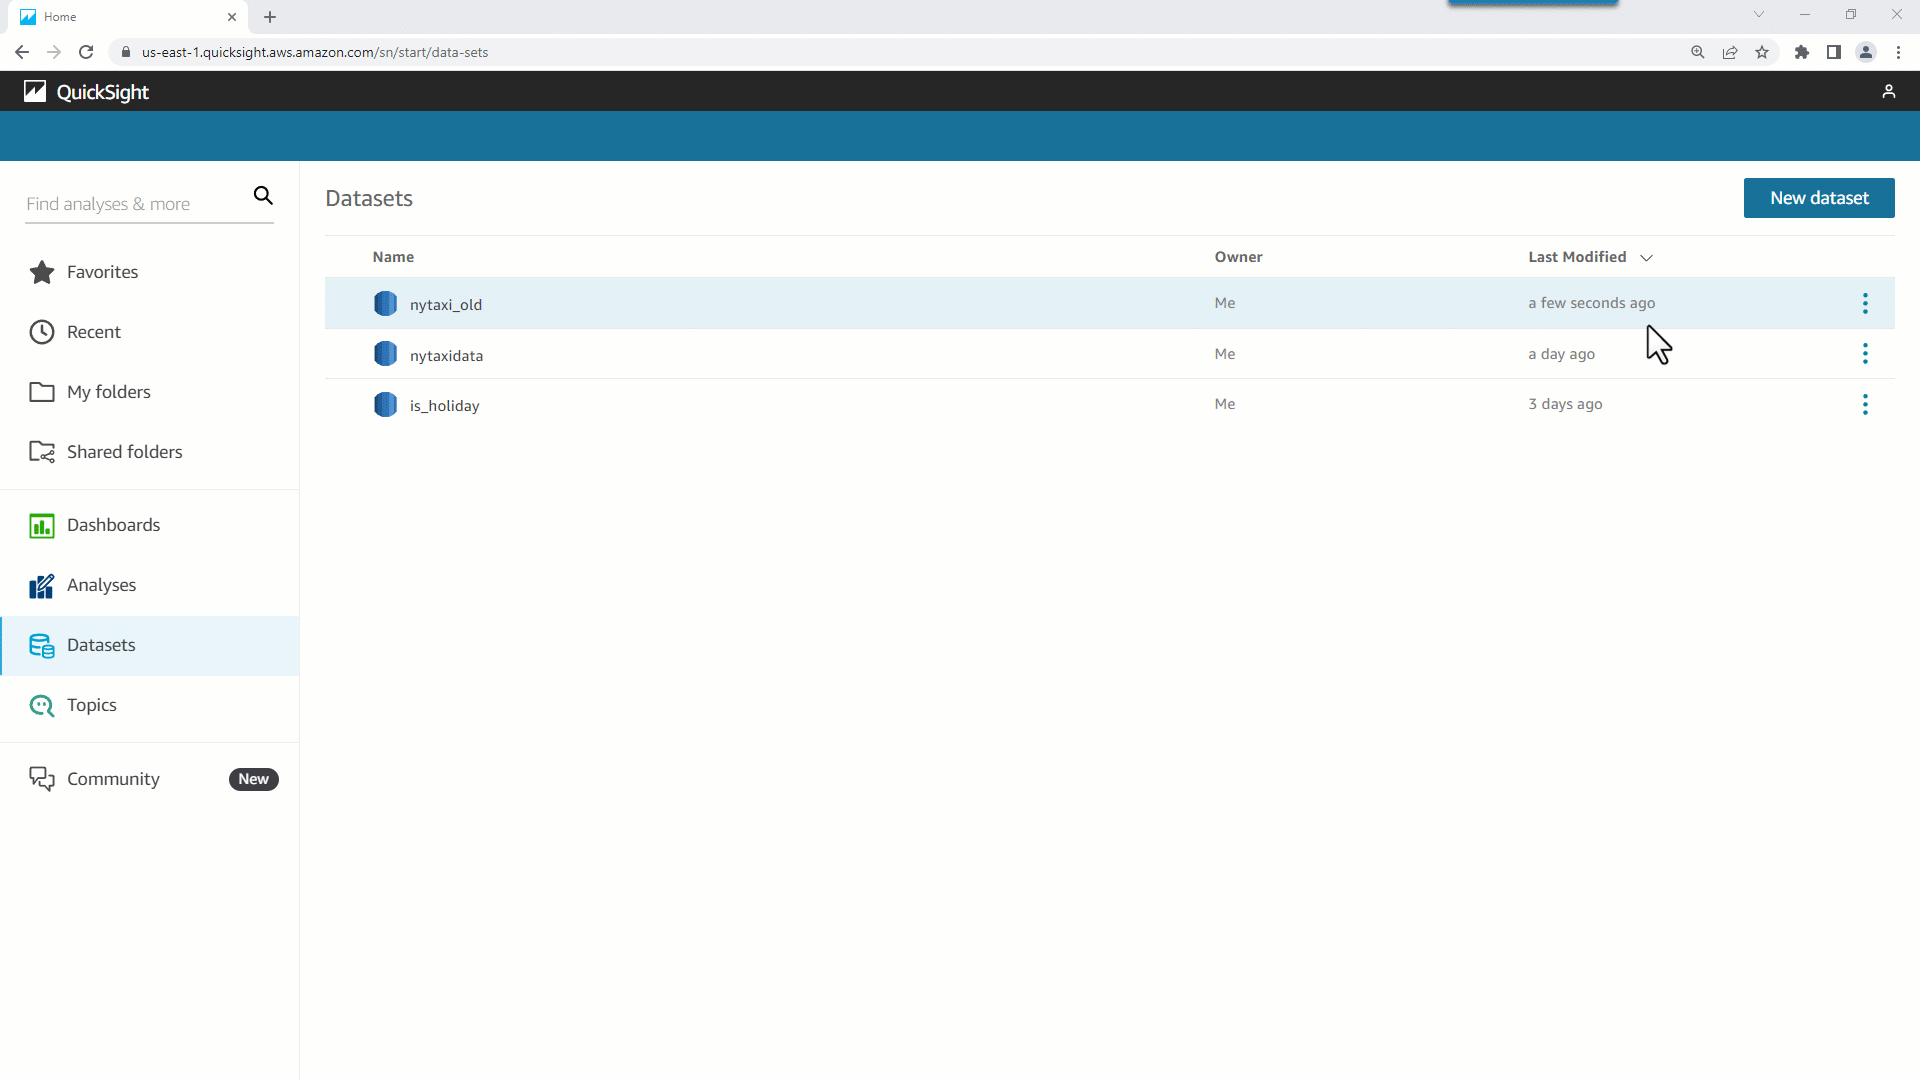Open options menu for is_holiday dataset
Image resolution: width=1920 pixels, height=1080 pixels.
pos(1865,404)
